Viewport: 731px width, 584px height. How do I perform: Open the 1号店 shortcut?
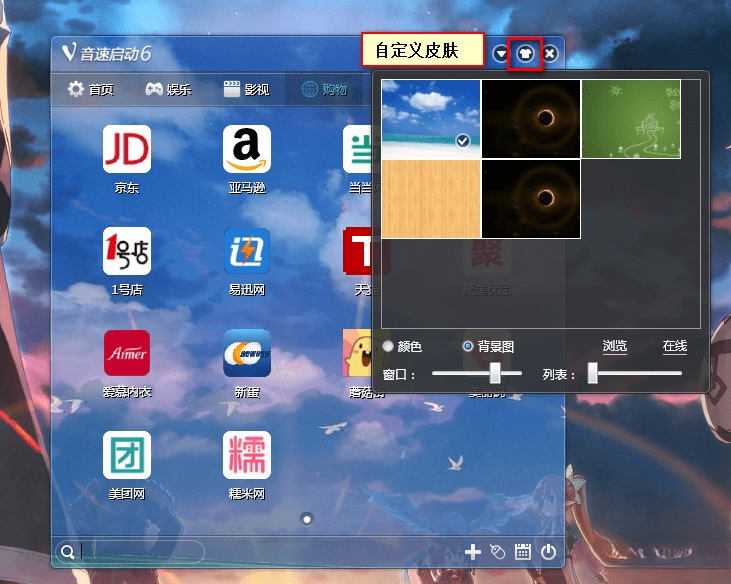tap(127, 251)
